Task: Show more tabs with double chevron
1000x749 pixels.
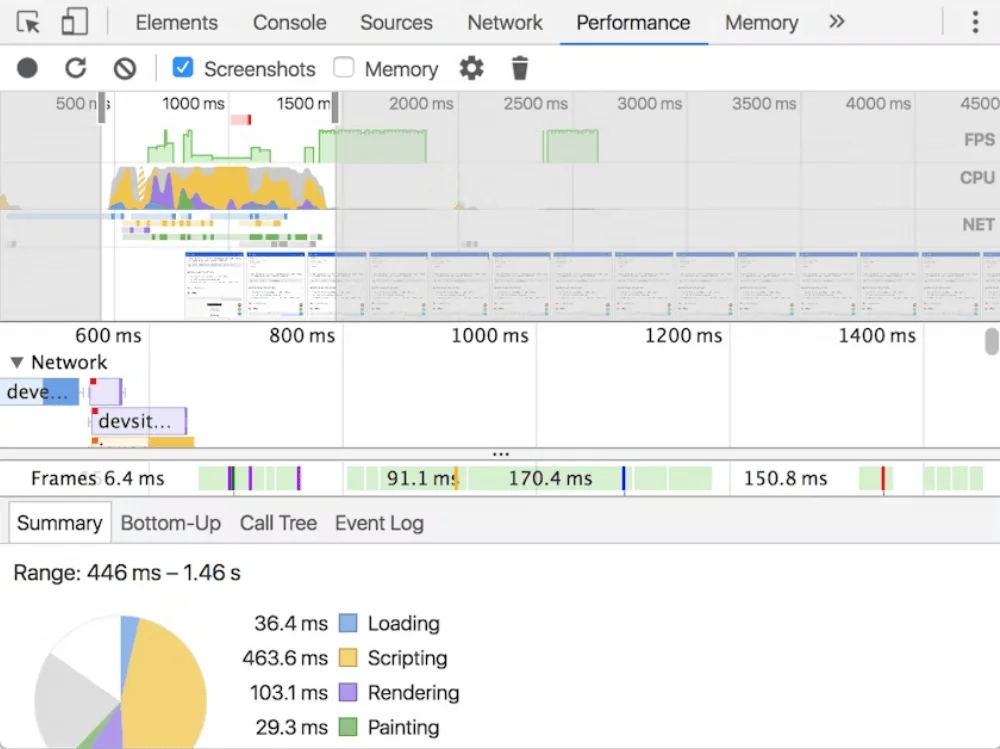Action: (x=837, y=22)
